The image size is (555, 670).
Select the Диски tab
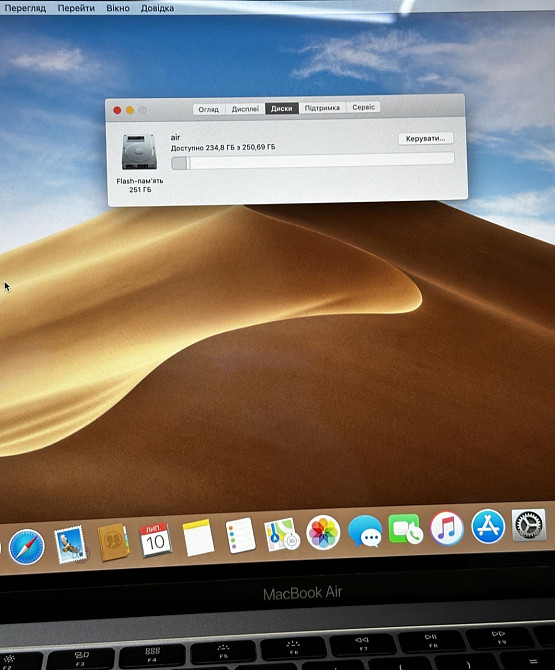click(282, 109)
